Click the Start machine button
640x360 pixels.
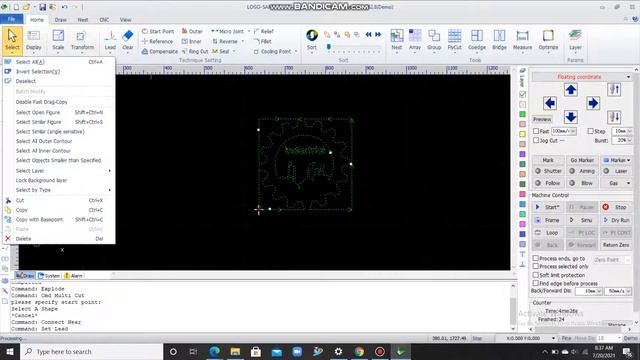[548, 207]
